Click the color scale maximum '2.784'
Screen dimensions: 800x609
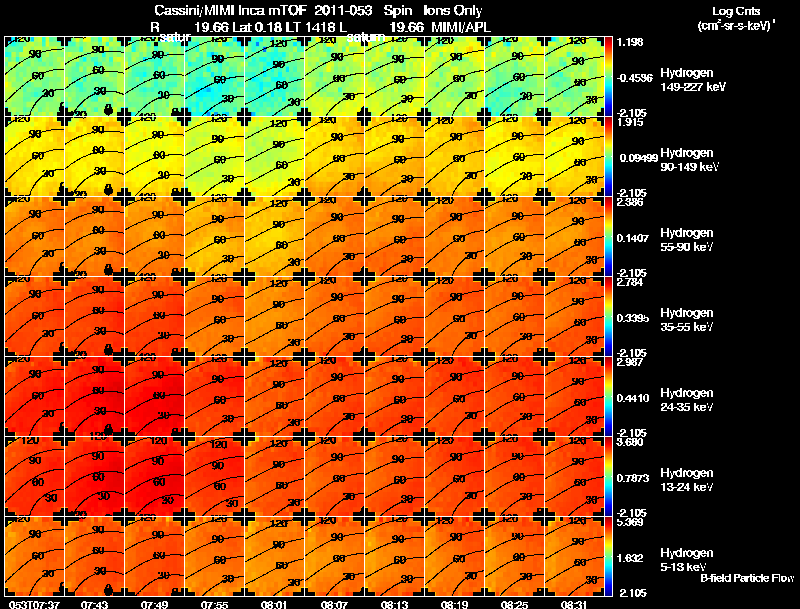(630, 282)
